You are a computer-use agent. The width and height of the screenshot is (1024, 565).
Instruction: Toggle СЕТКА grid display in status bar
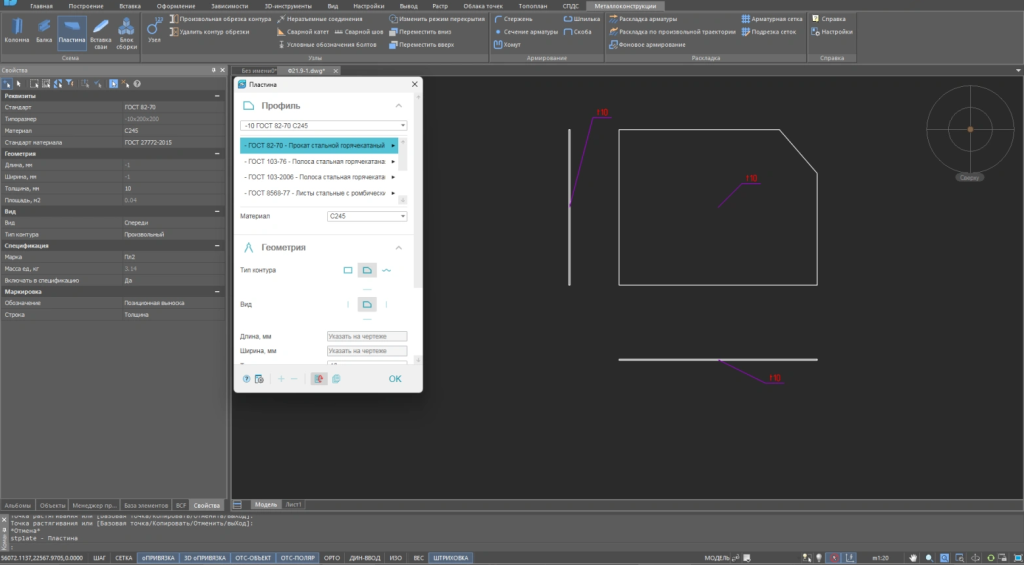124,557
